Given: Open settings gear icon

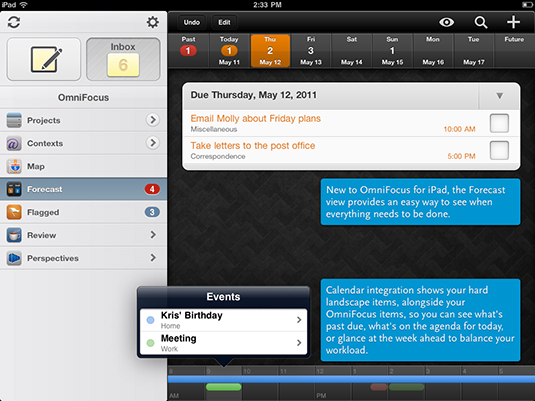Looking at the screenshot, I should tap(153, 23).
